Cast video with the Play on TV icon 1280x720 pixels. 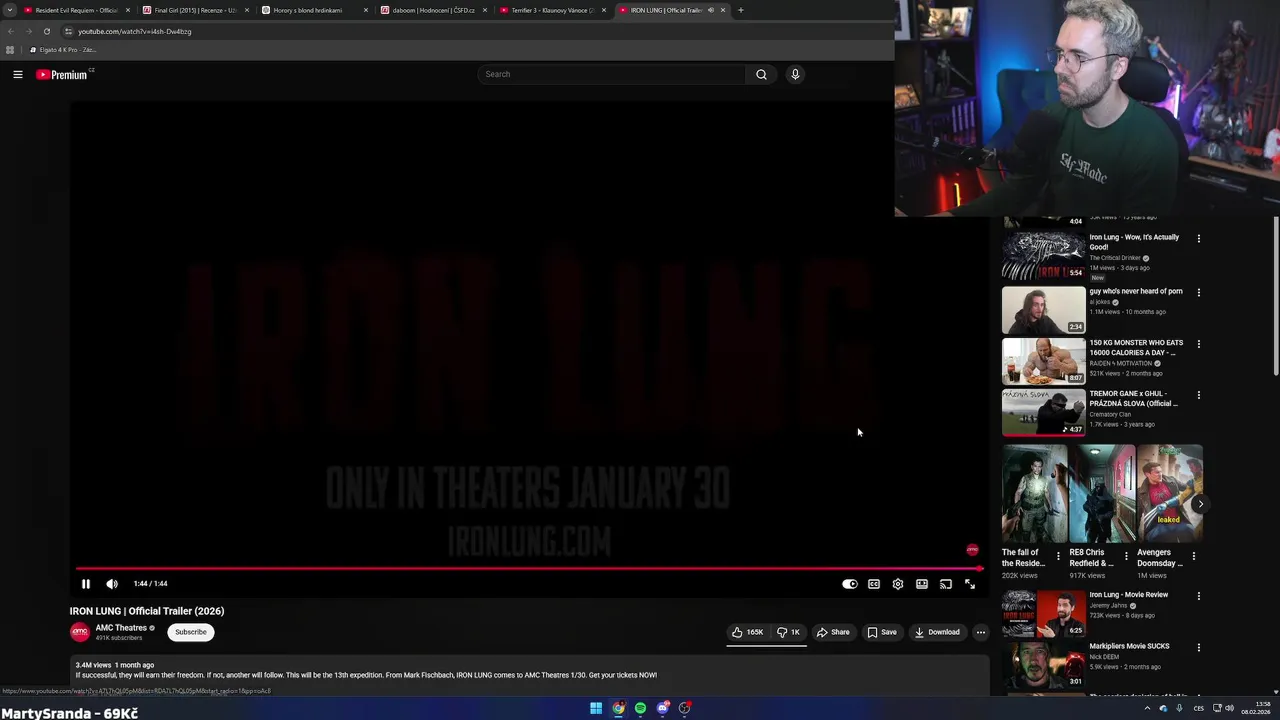tap(946, 584)
